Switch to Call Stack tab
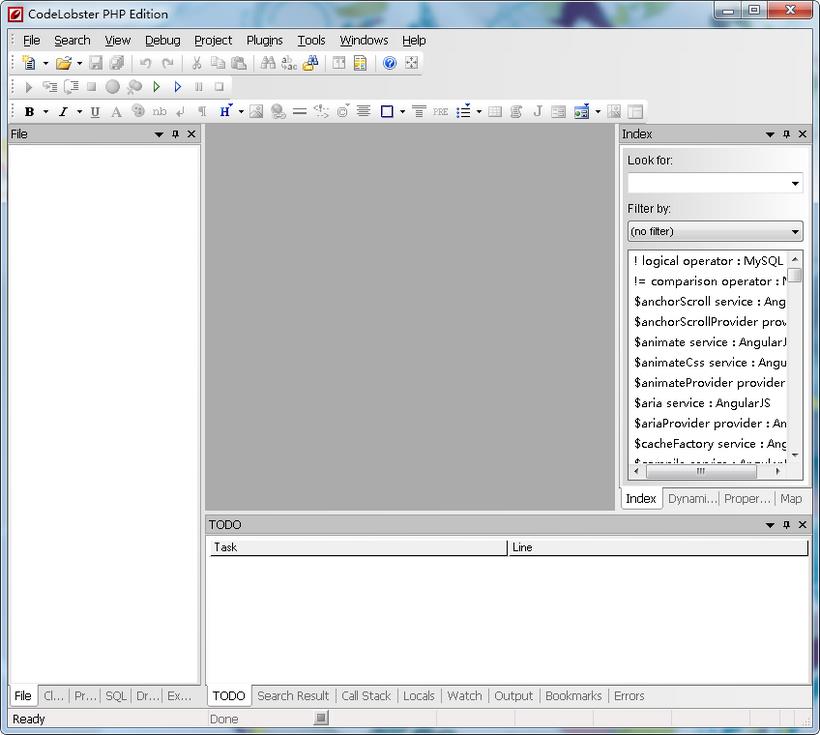820x735 pixels. 366,696
